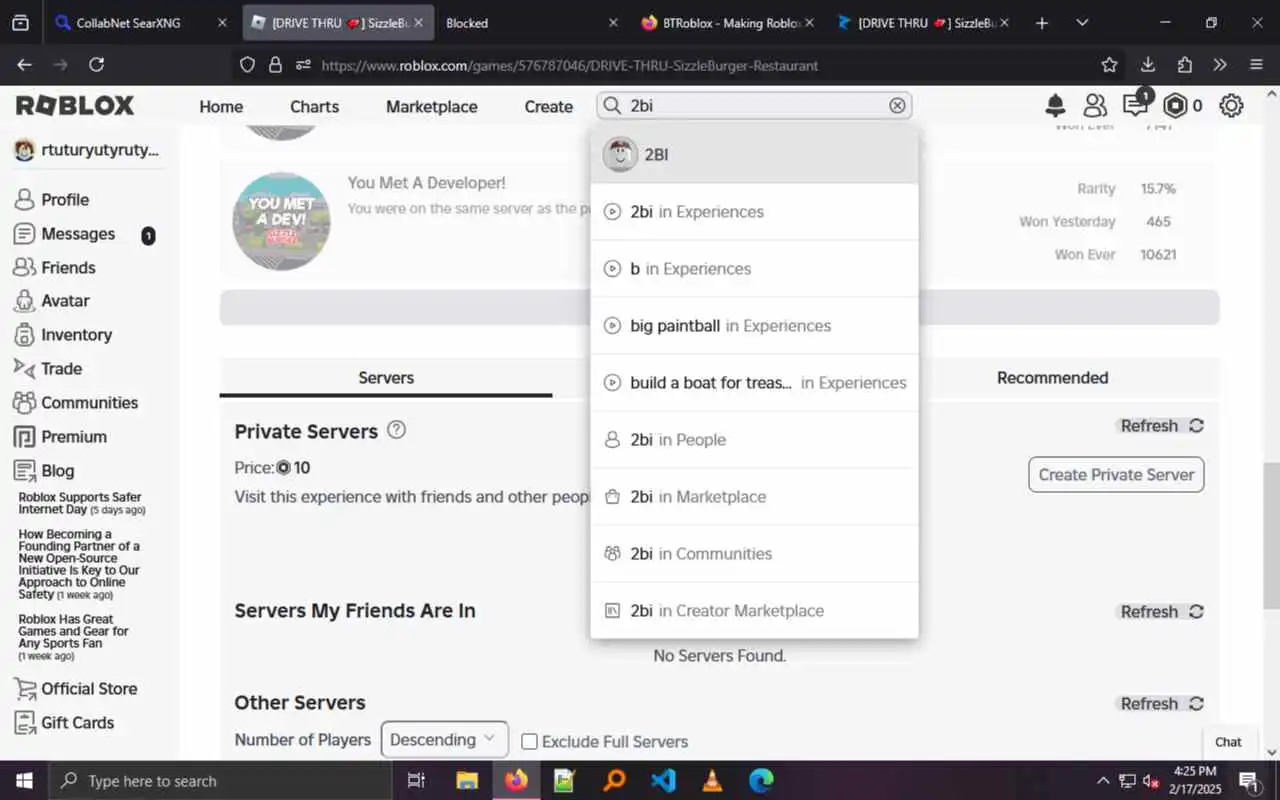Open Marketplace in top navigation
Viewport: 1280px width, 800px height.
pos(432,107)
